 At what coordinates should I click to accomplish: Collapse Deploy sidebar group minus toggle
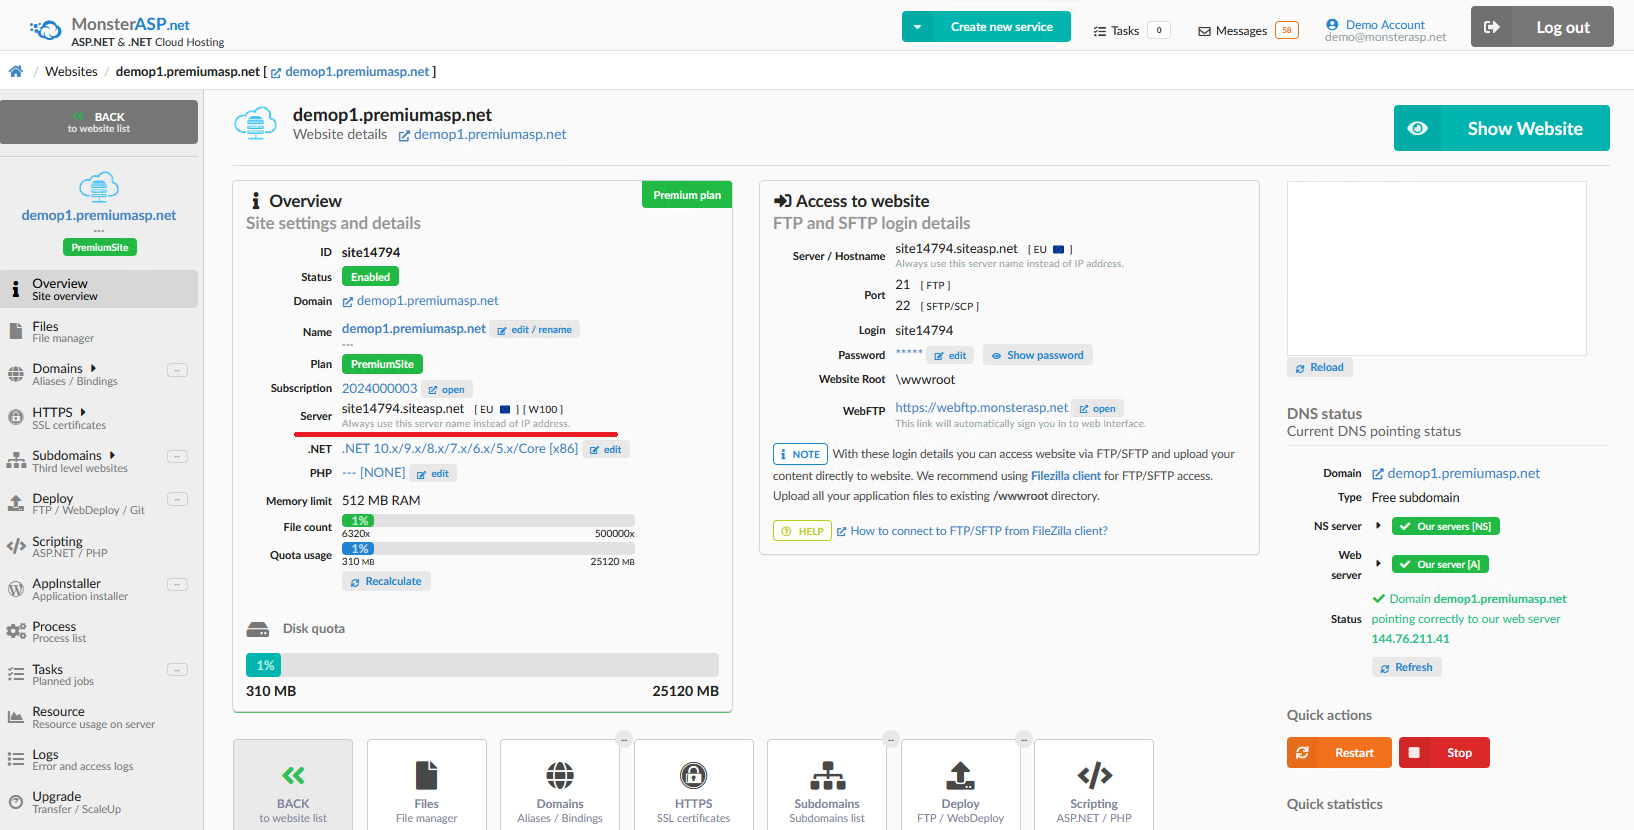click(177, 499)
